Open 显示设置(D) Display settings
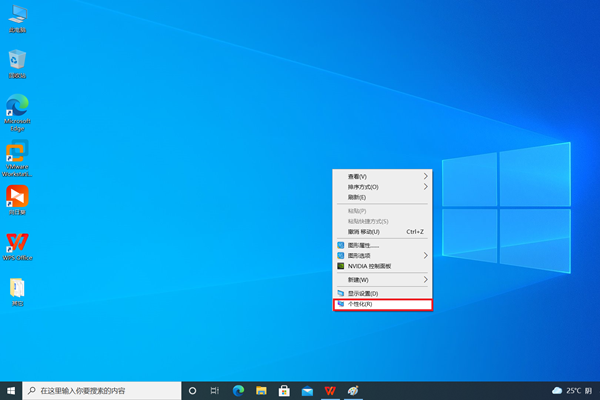The height and width of the screenshot is (400, 600). coord(382,294)
